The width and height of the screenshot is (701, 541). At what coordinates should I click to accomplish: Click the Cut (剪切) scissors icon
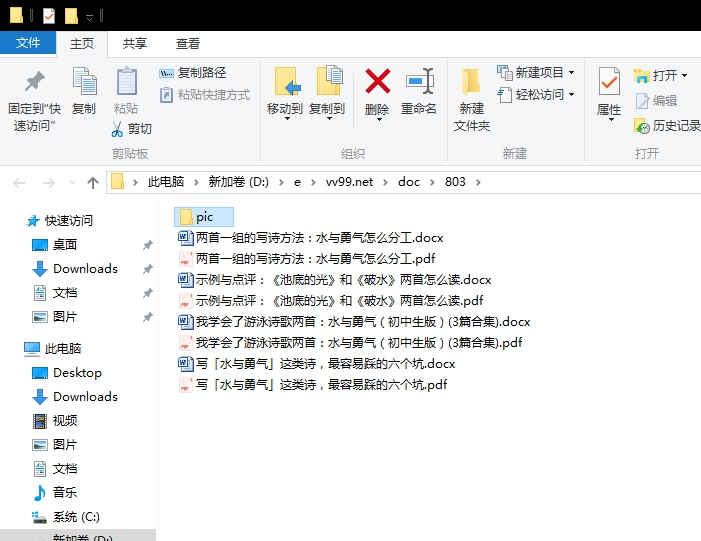tap(117, 129)
